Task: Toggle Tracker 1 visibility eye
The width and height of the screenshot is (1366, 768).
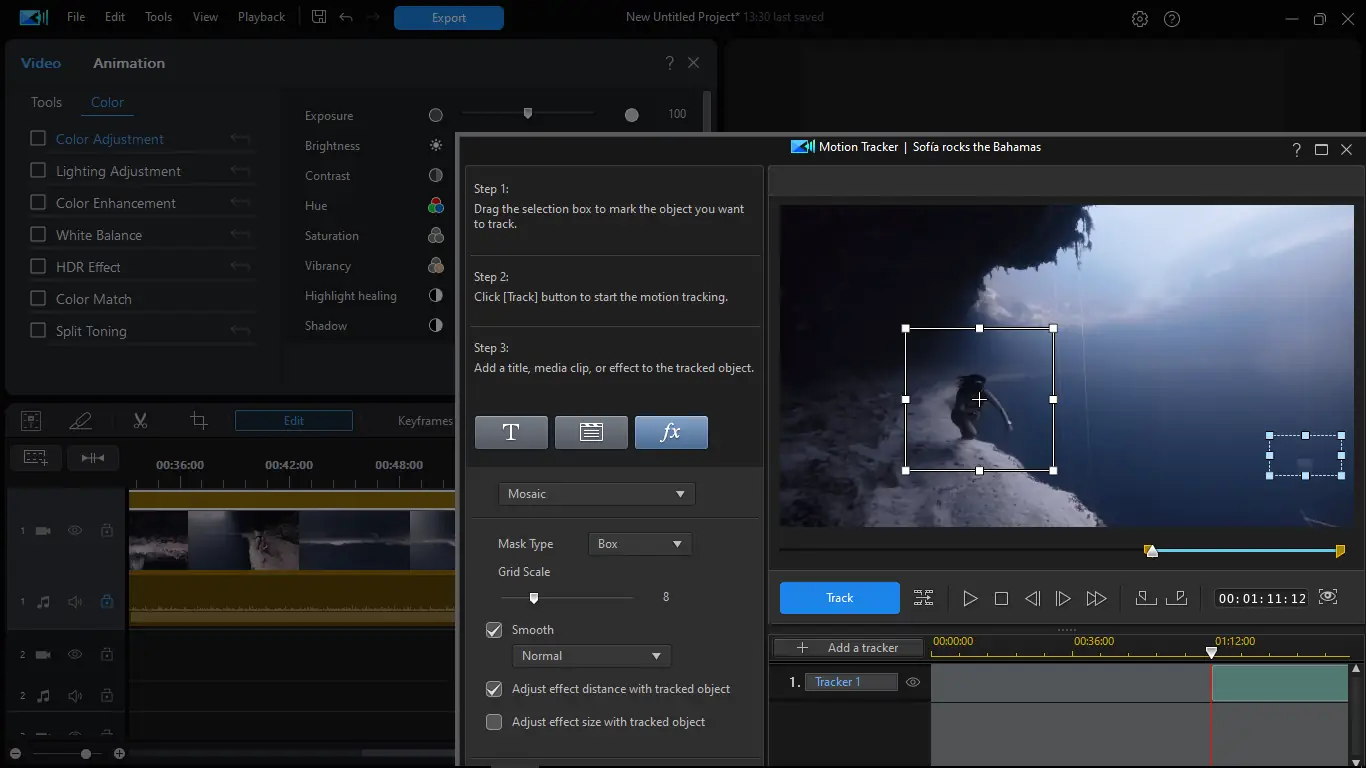Action: point(912,682)
